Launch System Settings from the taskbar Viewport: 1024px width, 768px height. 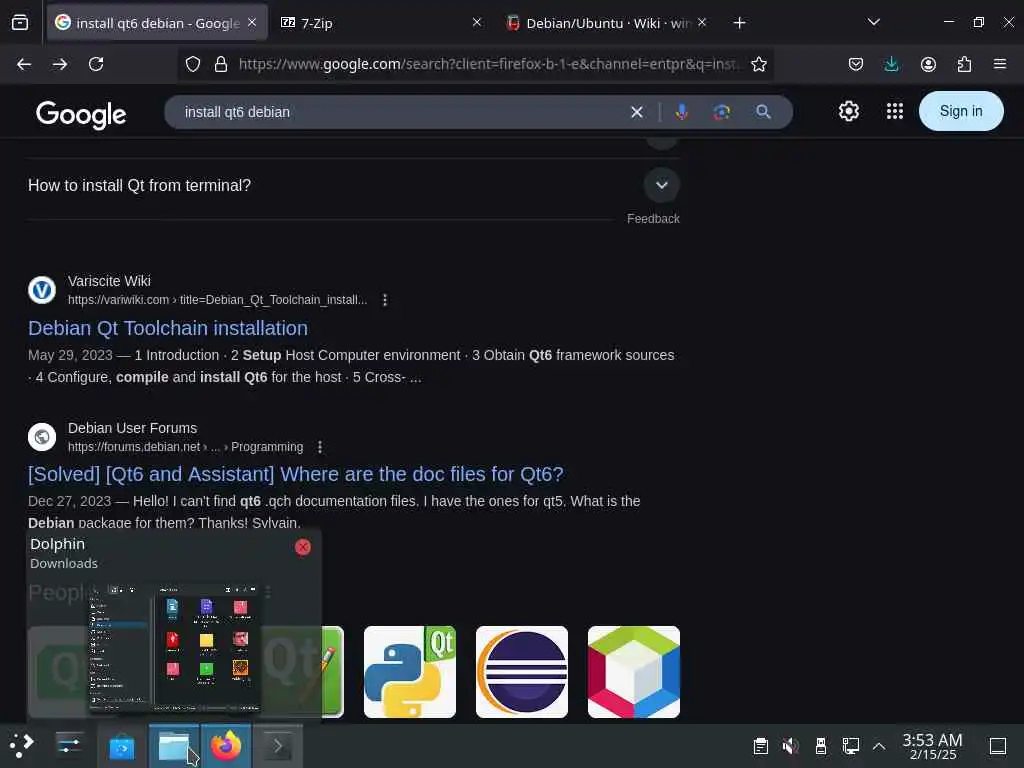[69, 745]
